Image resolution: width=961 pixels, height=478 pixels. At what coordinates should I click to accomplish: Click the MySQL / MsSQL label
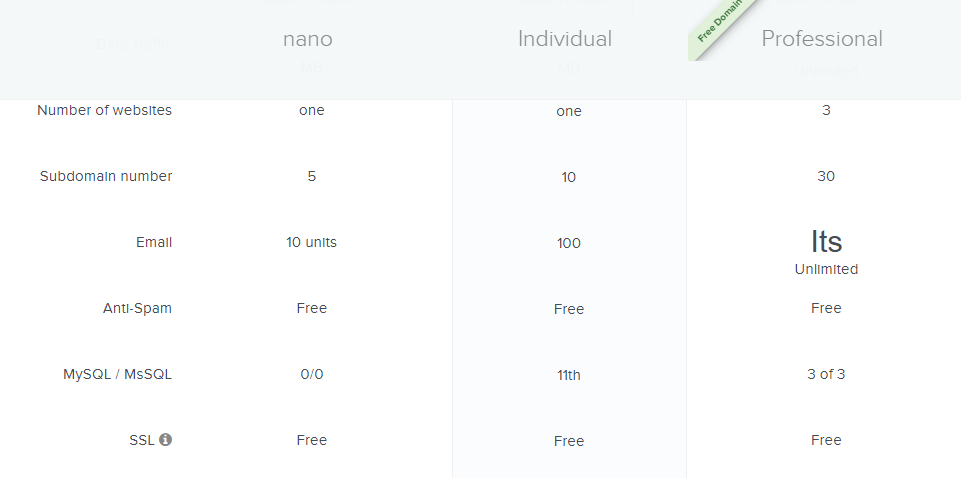pyautogui.click(x=118, y=374)
